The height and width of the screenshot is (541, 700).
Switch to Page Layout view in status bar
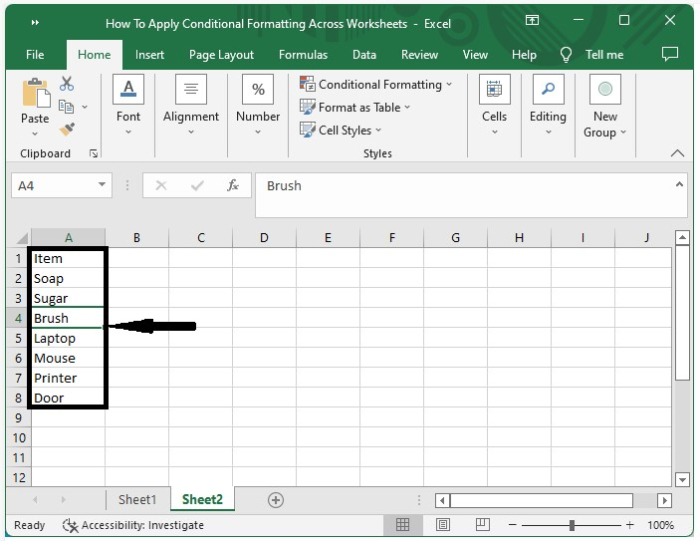[x=443, y=525]
